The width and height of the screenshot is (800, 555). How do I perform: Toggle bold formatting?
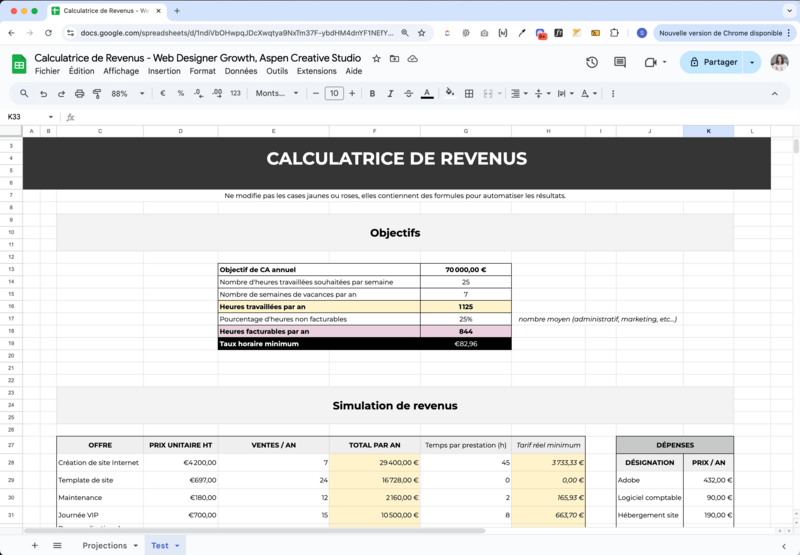[x=372, y=93]
